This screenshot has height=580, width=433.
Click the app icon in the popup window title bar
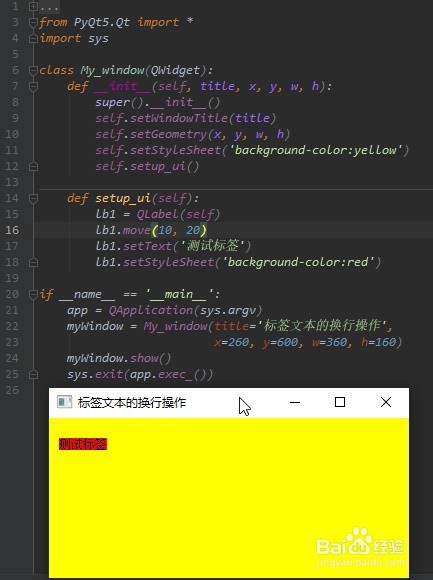(x=64, y=402)
